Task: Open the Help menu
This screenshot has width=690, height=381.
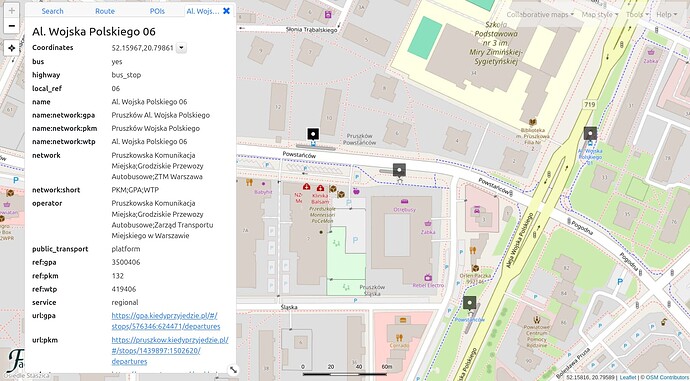Action: [666, 15]
